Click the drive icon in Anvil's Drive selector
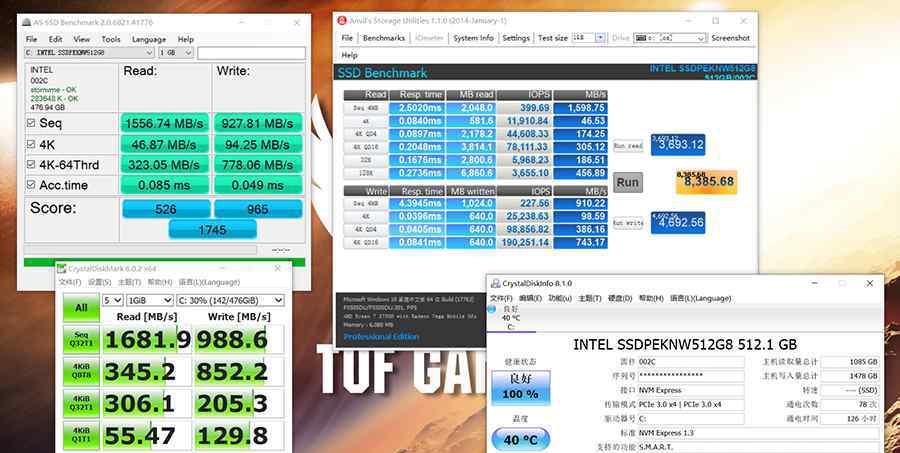 coord(641,38)
